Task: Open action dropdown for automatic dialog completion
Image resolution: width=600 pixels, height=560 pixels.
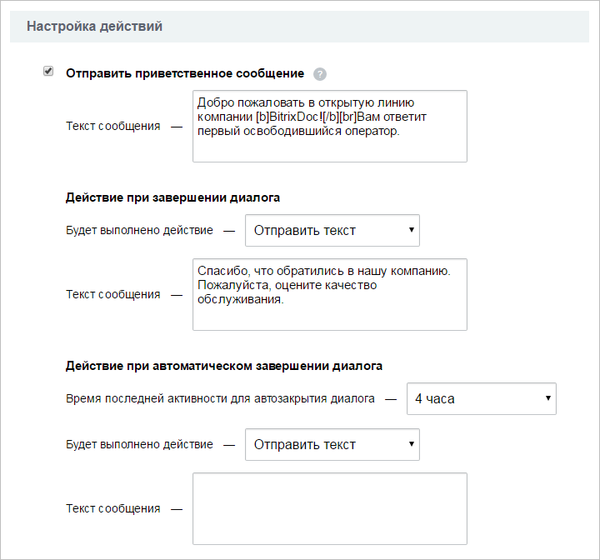Action: click(x=332, y=444)
